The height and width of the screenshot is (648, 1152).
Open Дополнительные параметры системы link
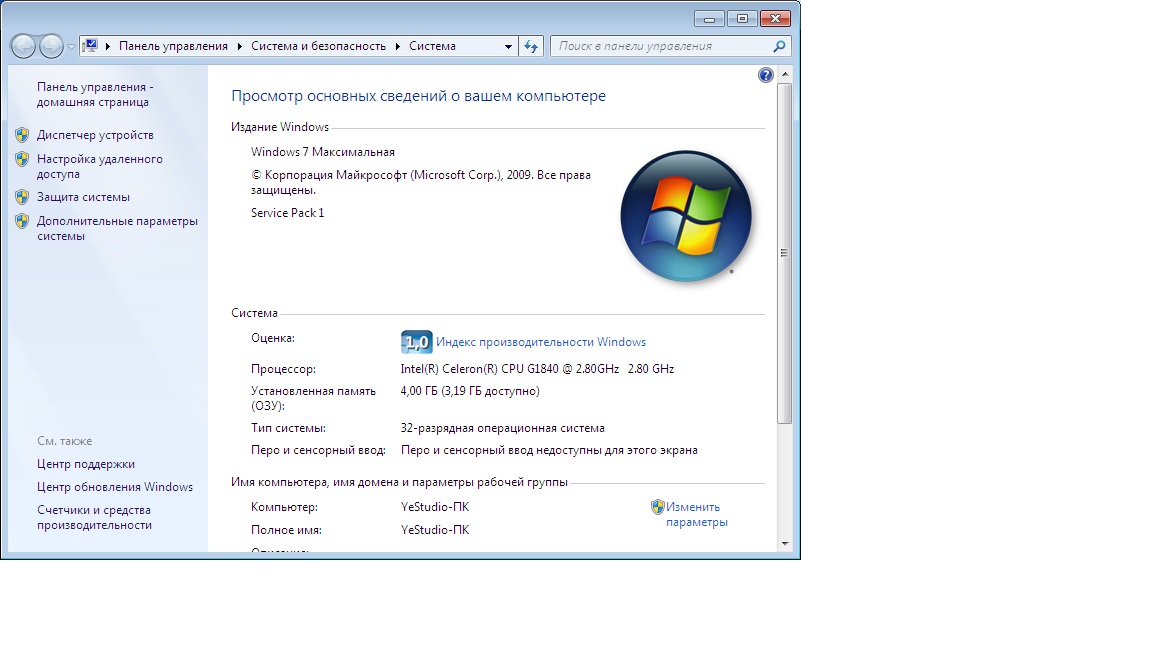(x=118, y=228)
